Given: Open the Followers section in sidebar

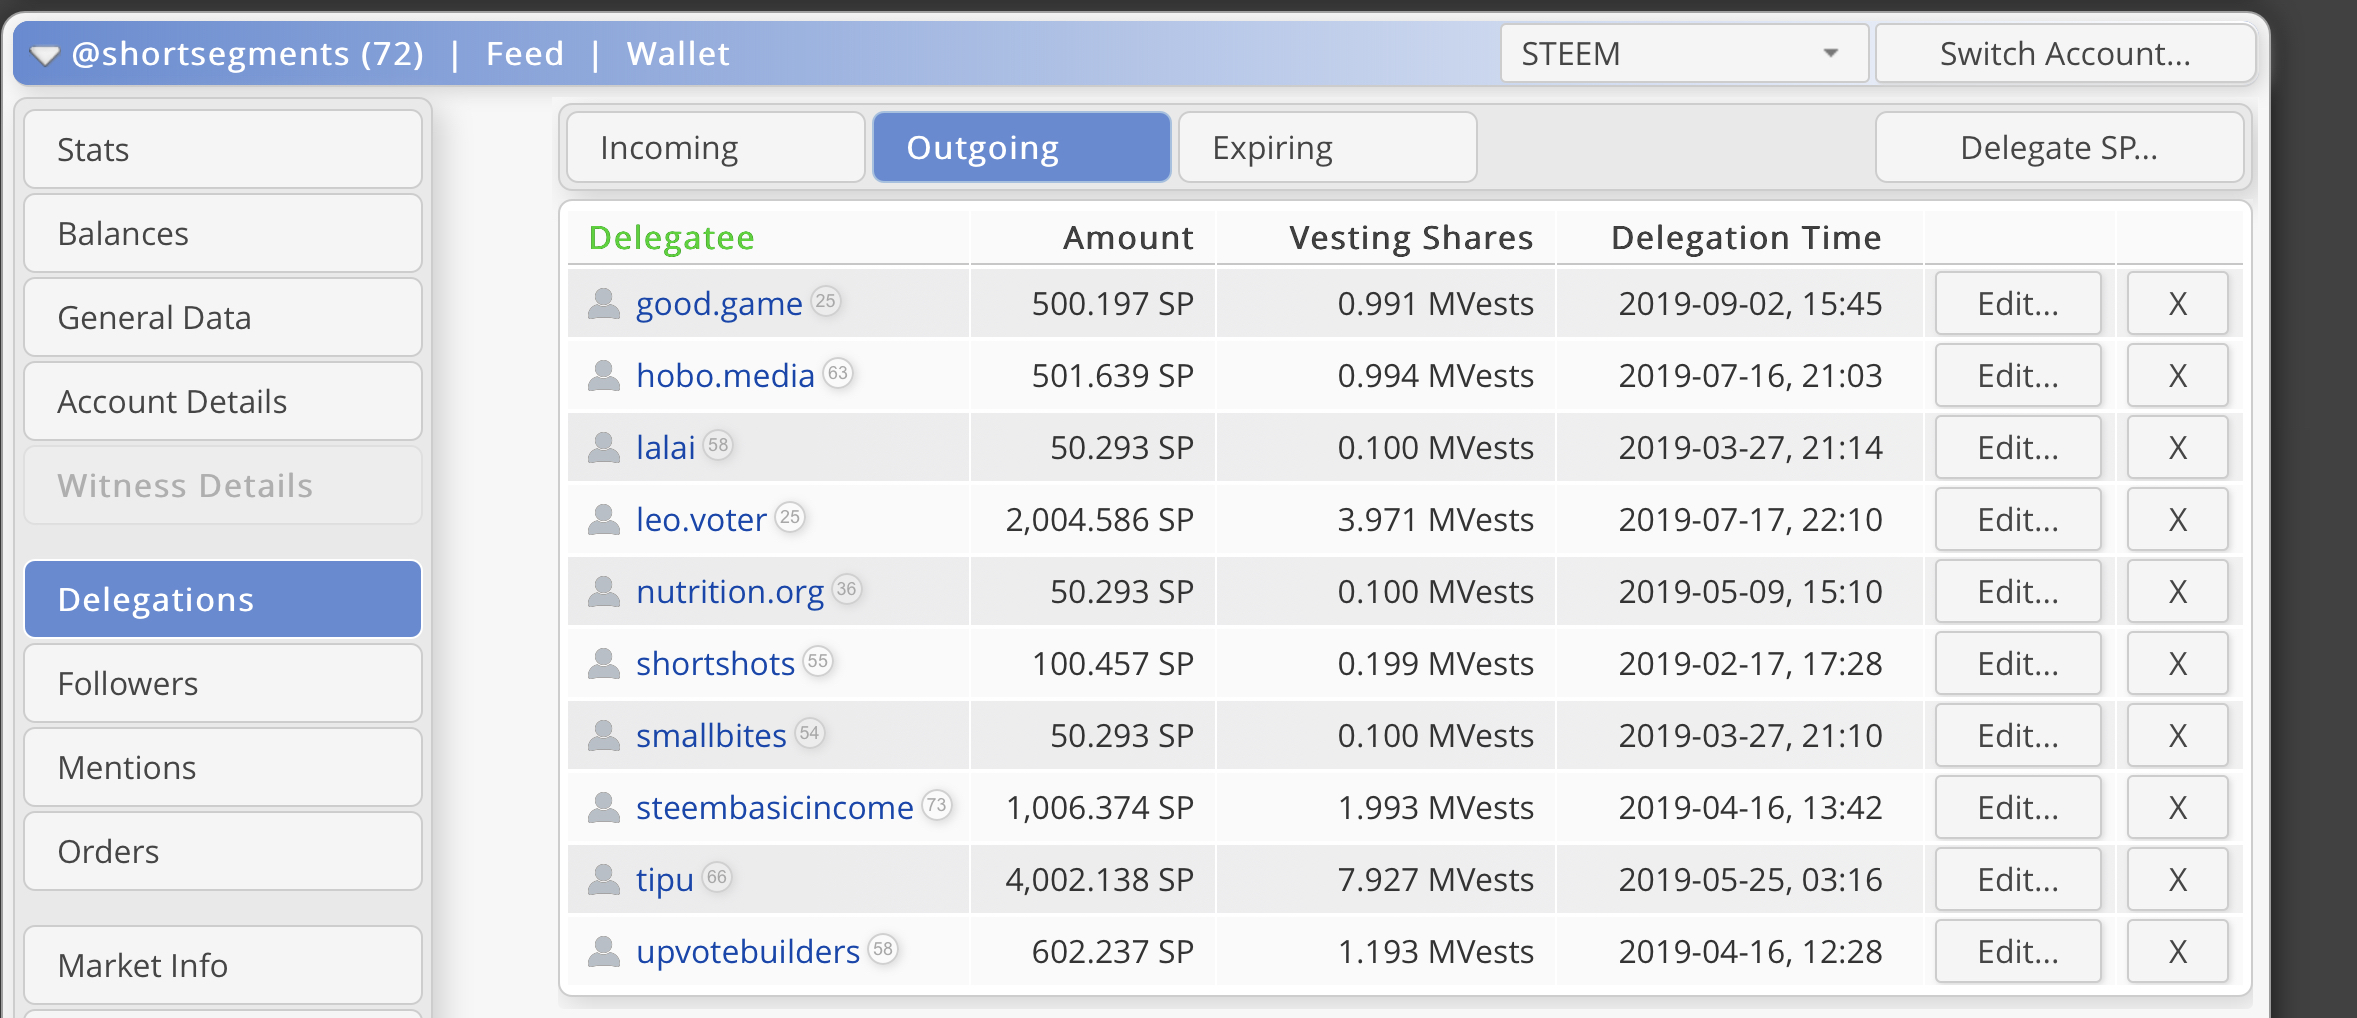Looking at the screenshot, I should pos(222,683).
